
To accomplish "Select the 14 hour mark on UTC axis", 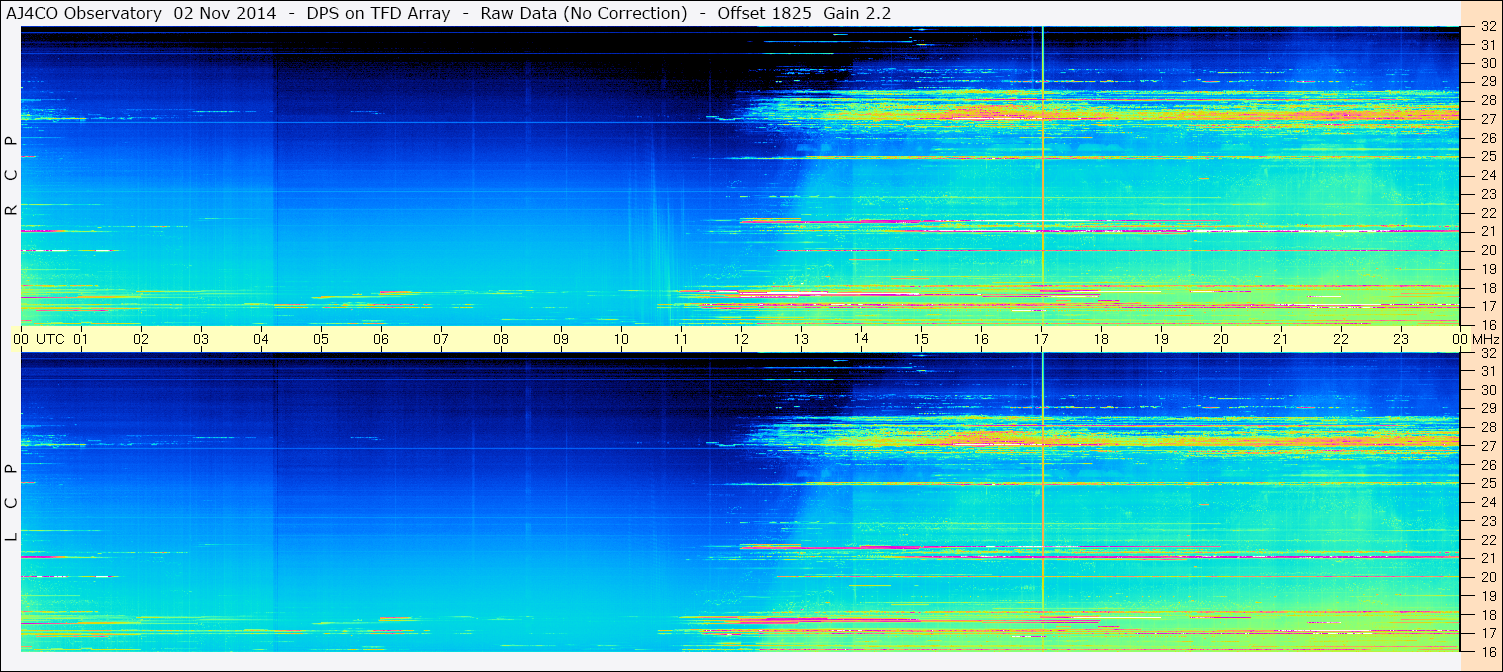I will click(861, 339).
